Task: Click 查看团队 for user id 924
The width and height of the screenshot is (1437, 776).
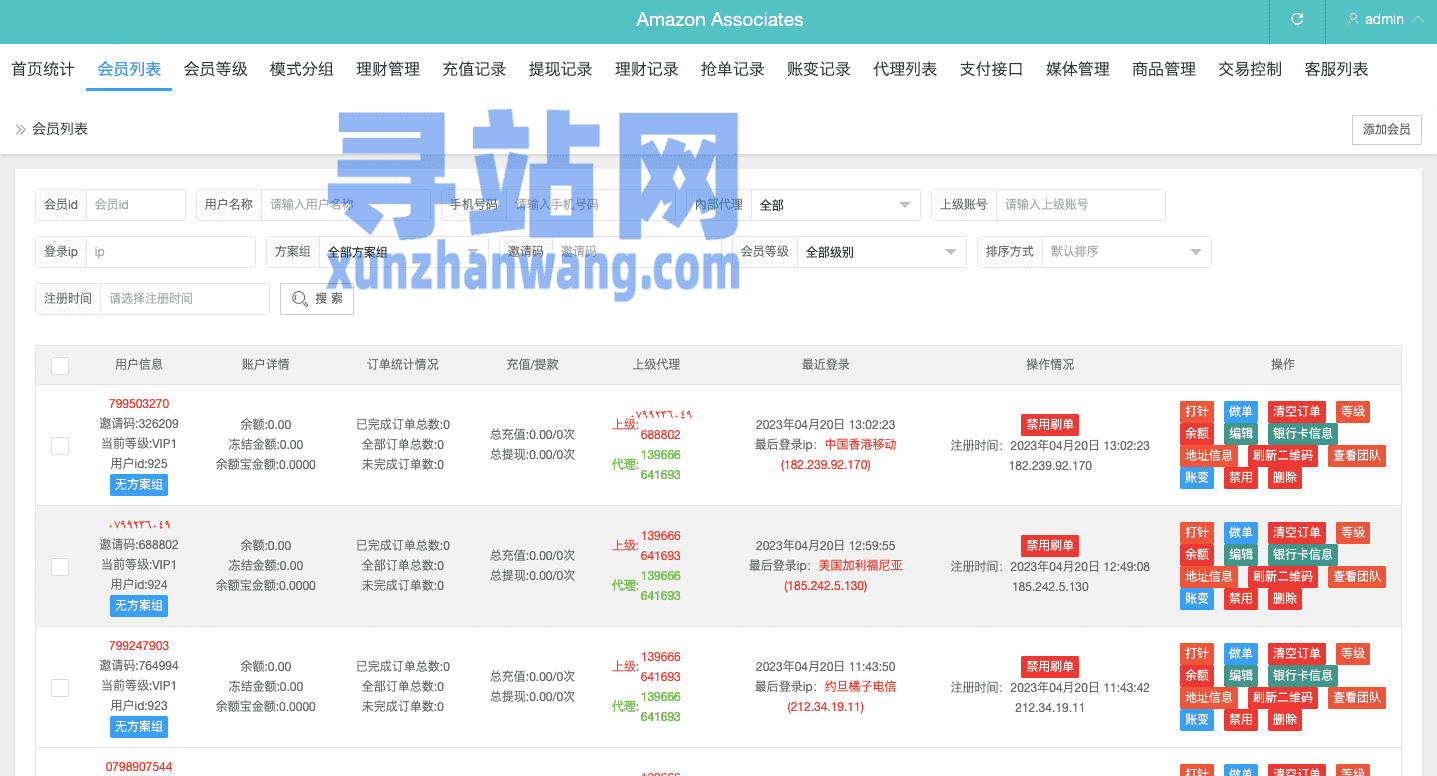Action: pyautogui.click(x=1357, y=577)
